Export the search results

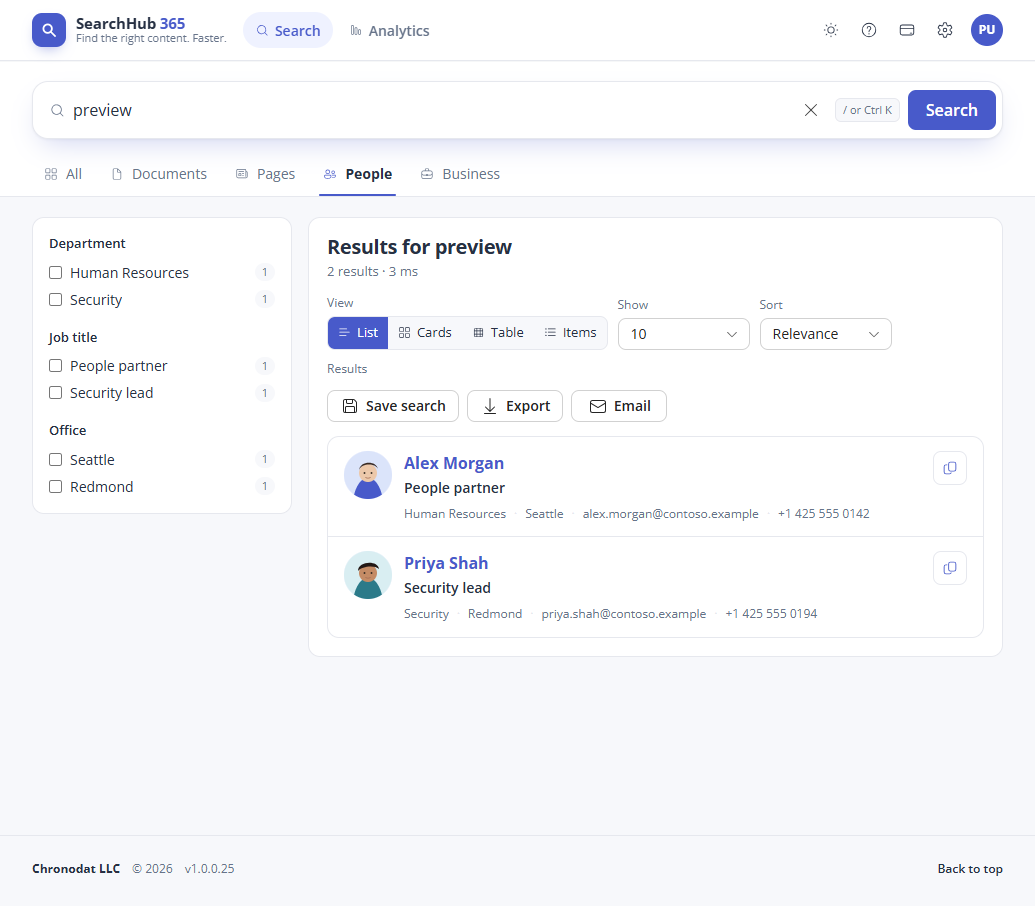515,406
